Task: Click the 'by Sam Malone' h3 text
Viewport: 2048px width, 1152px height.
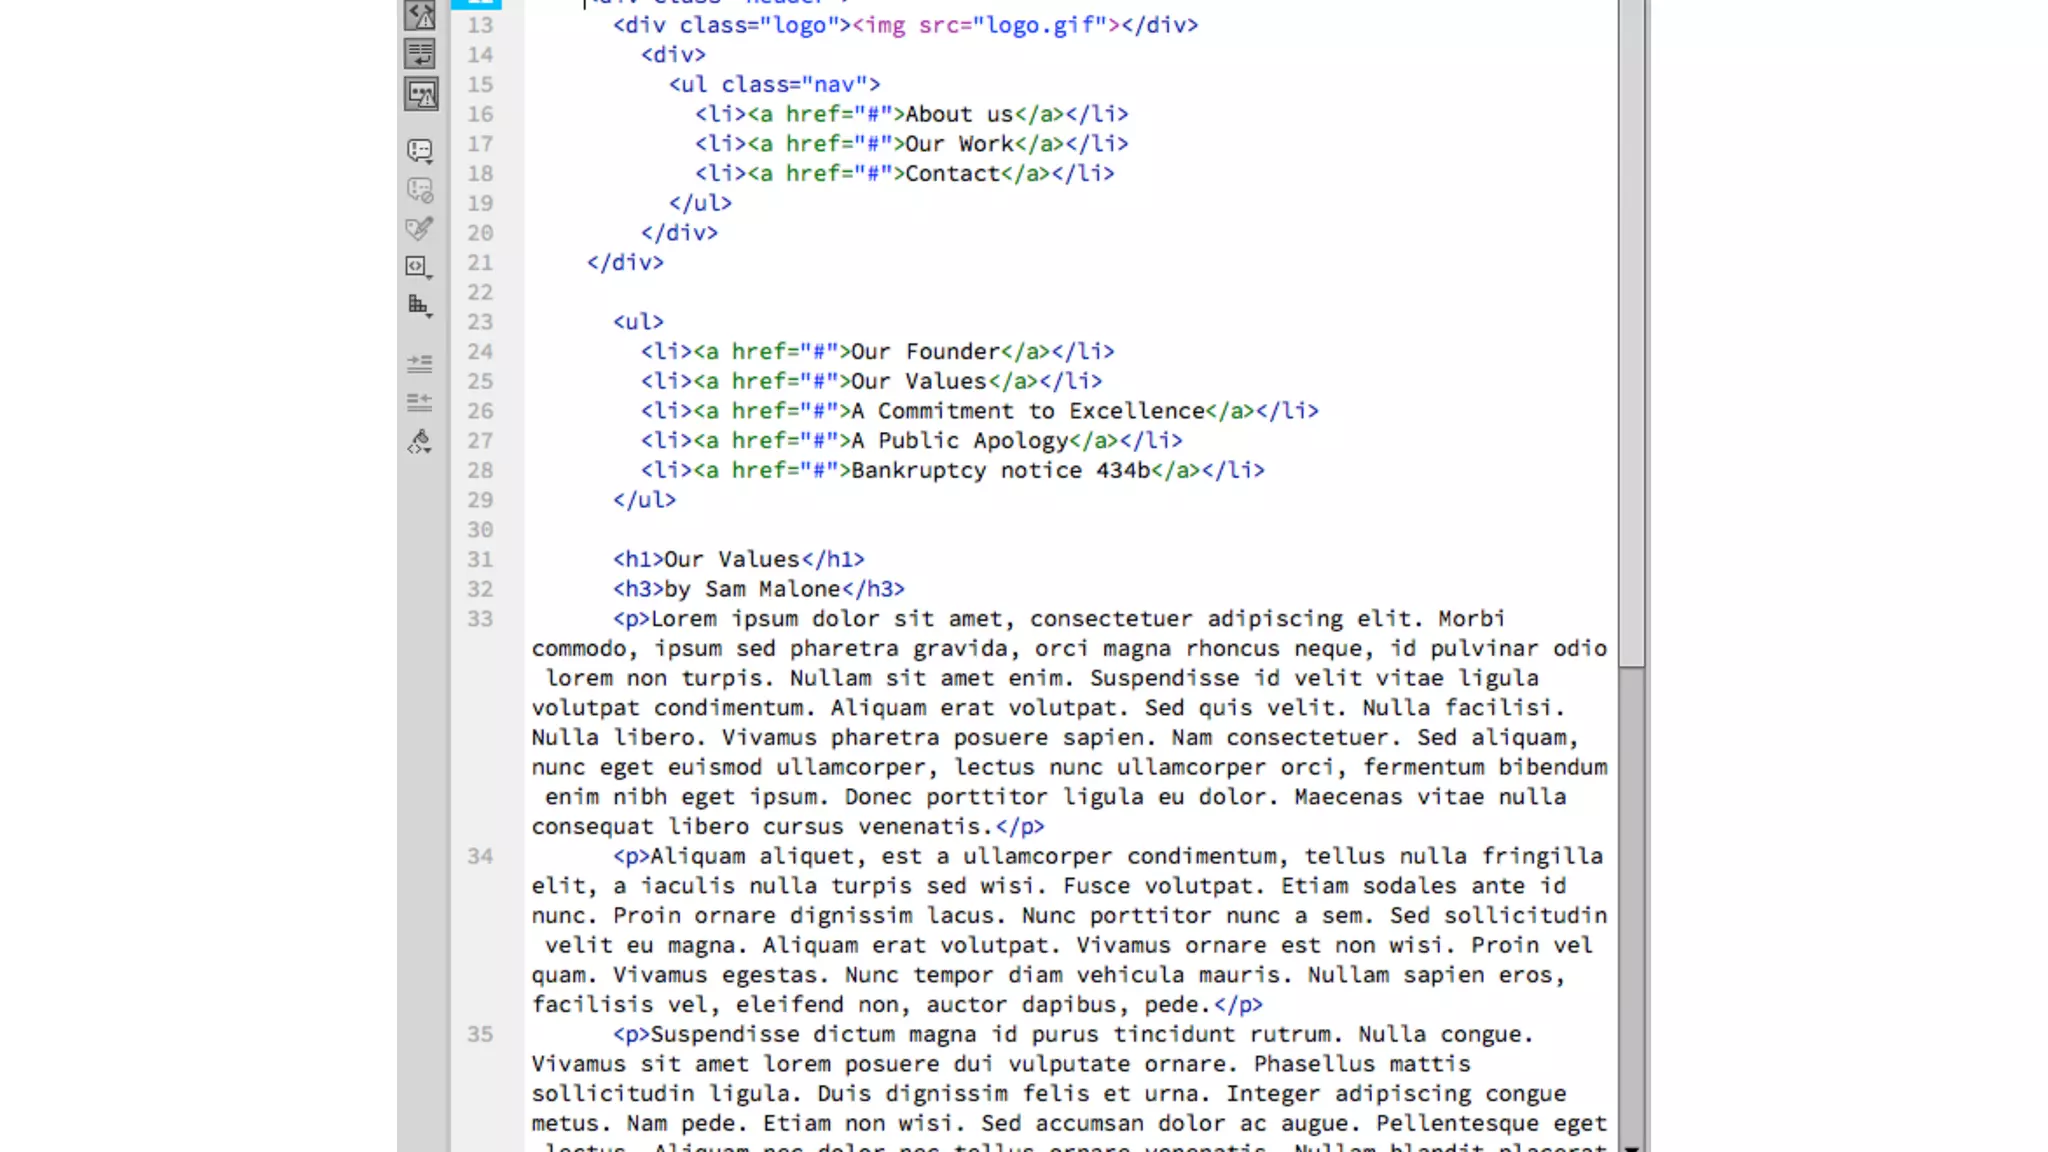Action: (752, 589)
